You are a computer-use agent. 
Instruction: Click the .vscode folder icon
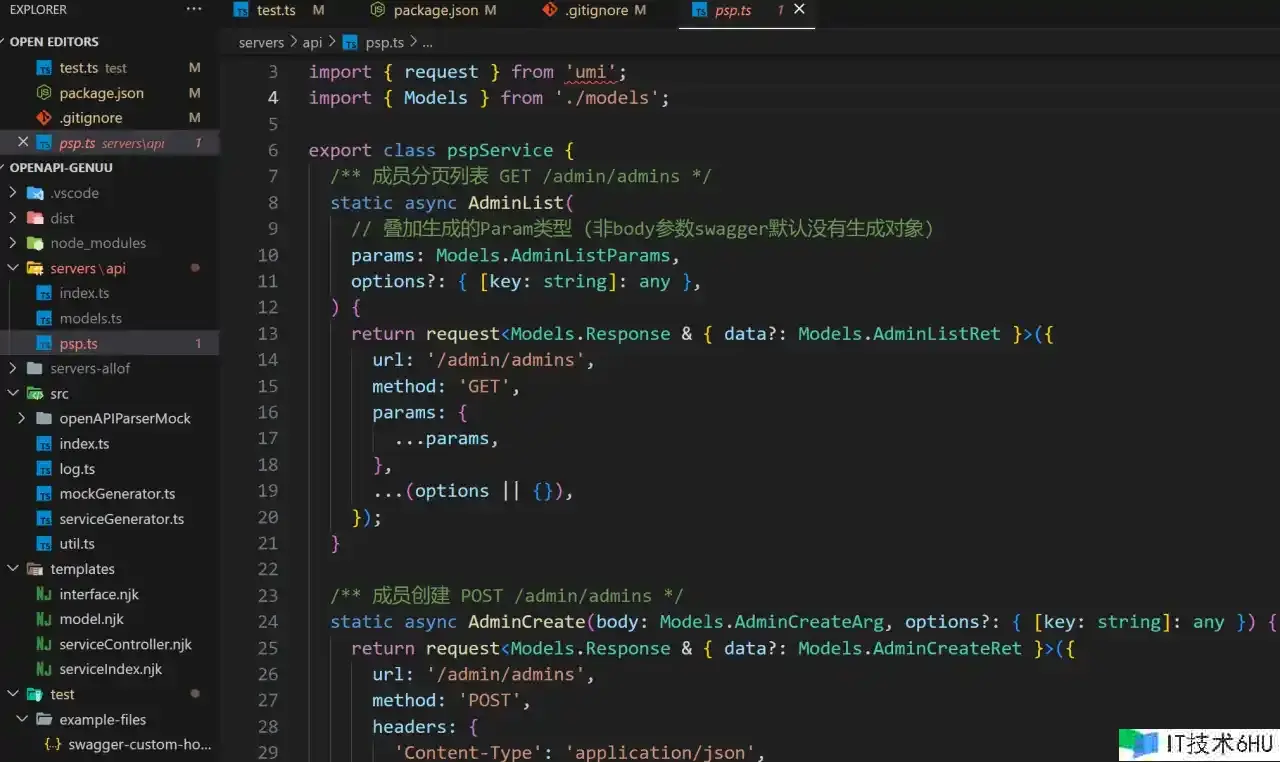[x=35, y=193]
